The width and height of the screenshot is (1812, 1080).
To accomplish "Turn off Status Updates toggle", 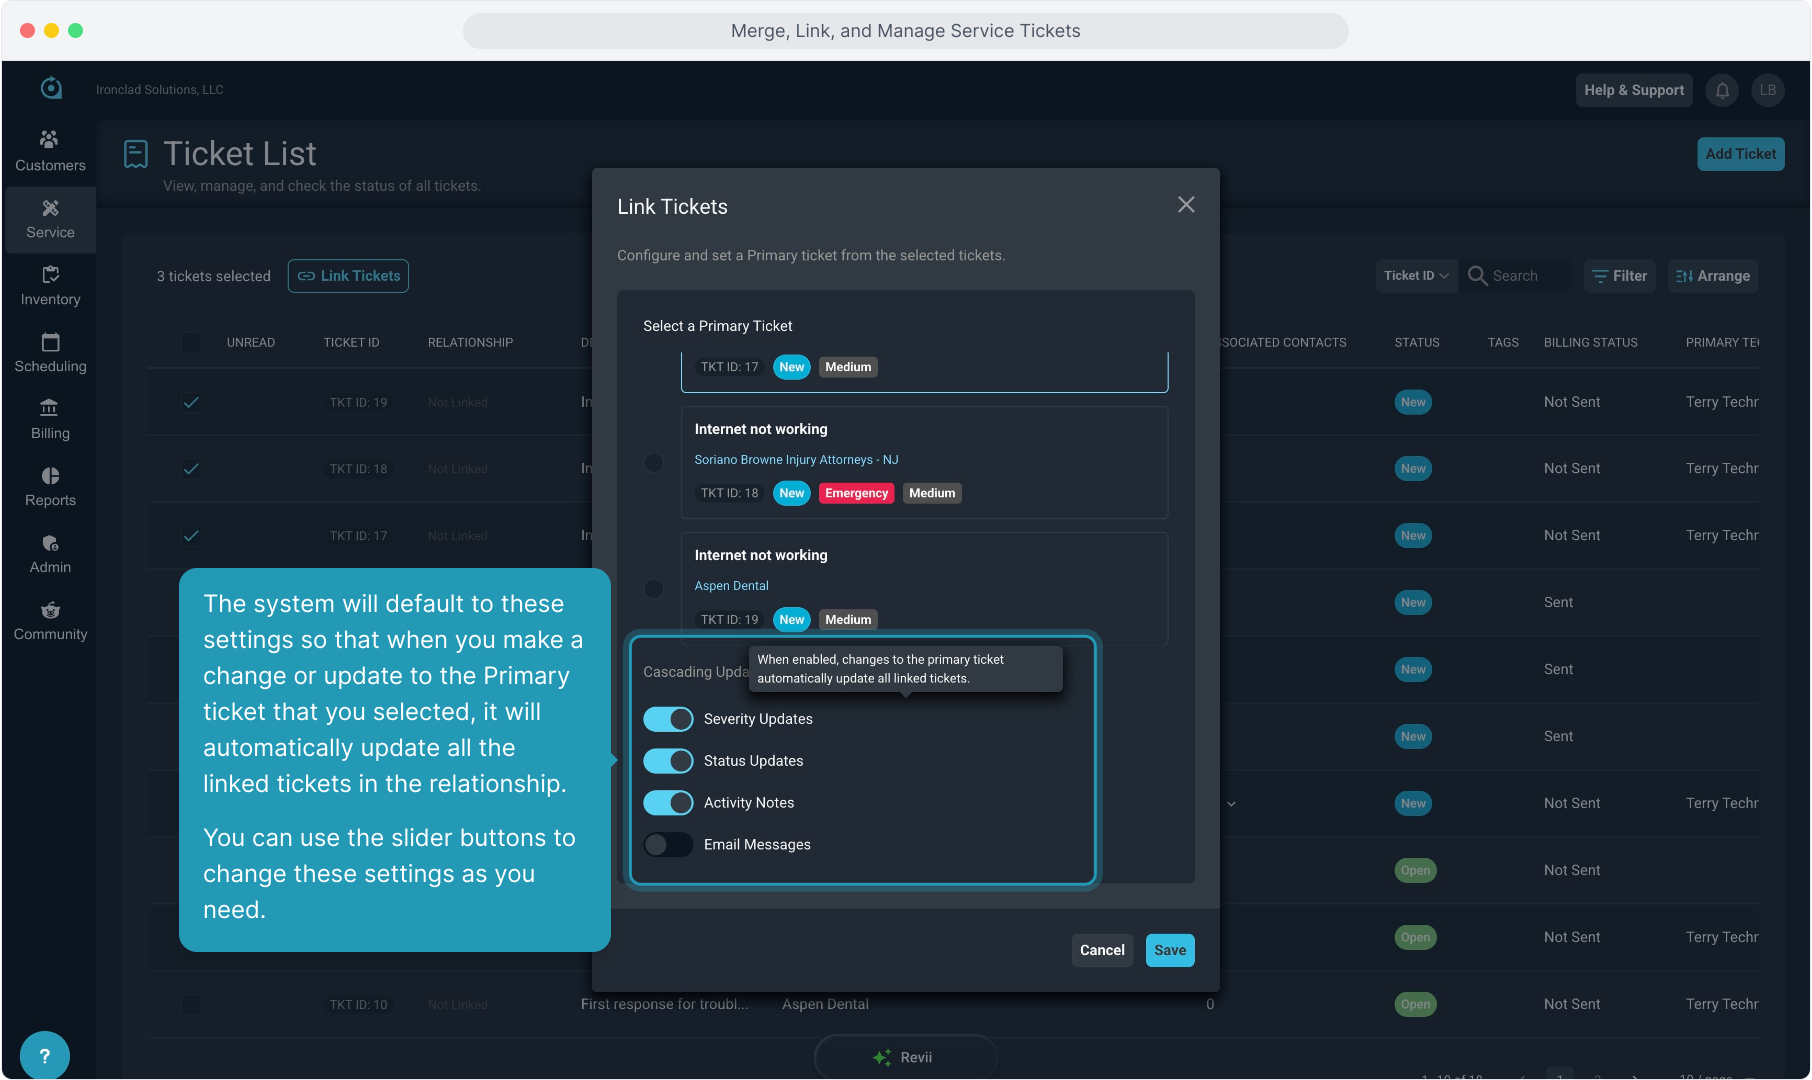I will point(668,761).
